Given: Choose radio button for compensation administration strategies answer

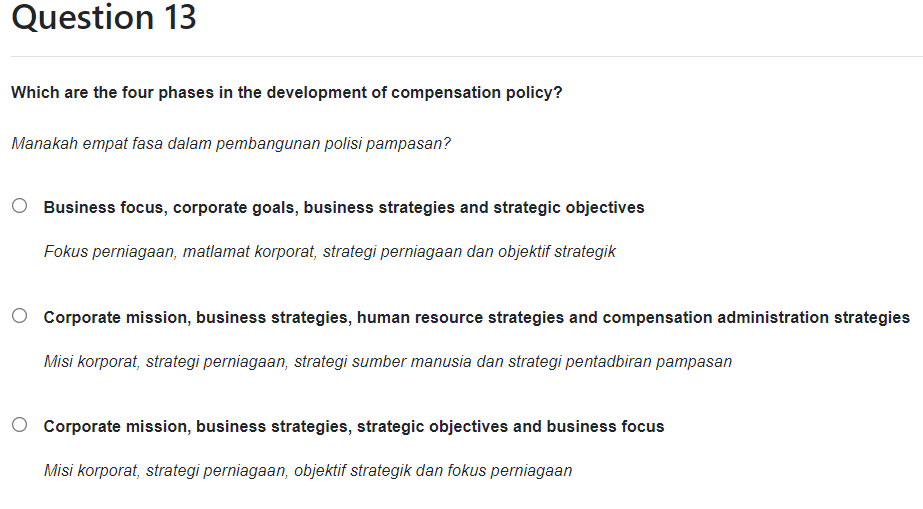Looking at the screenshot, I should 20,317.
